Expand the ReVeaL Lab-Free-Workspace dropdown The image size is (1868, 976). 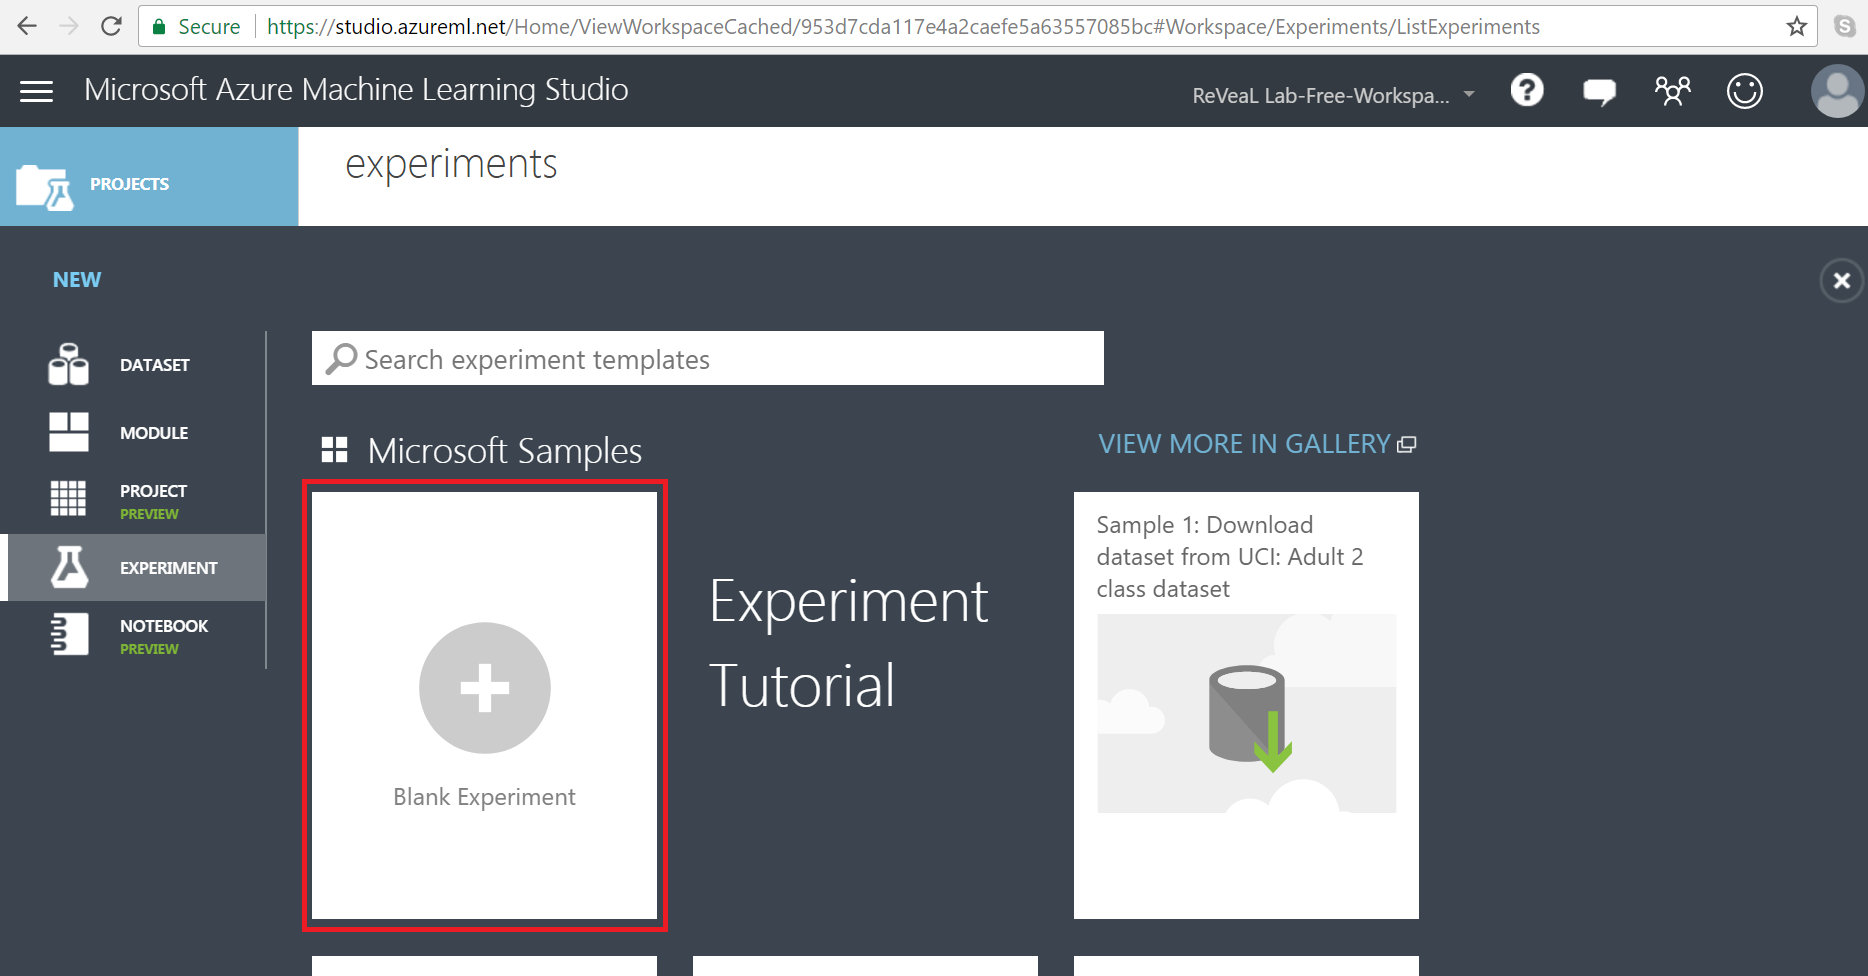(x=1334, y=96)
